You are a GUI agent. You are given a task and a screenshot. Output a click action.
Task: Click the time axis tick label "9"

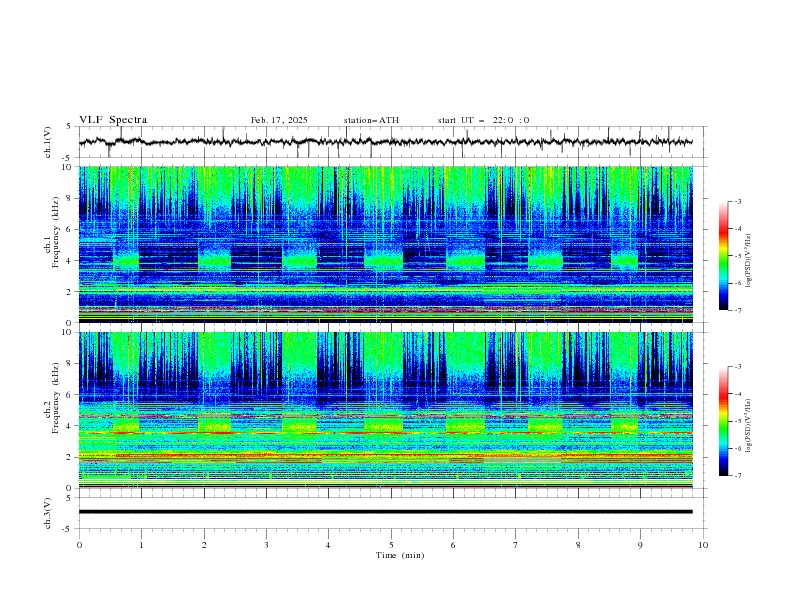[640, 545]
